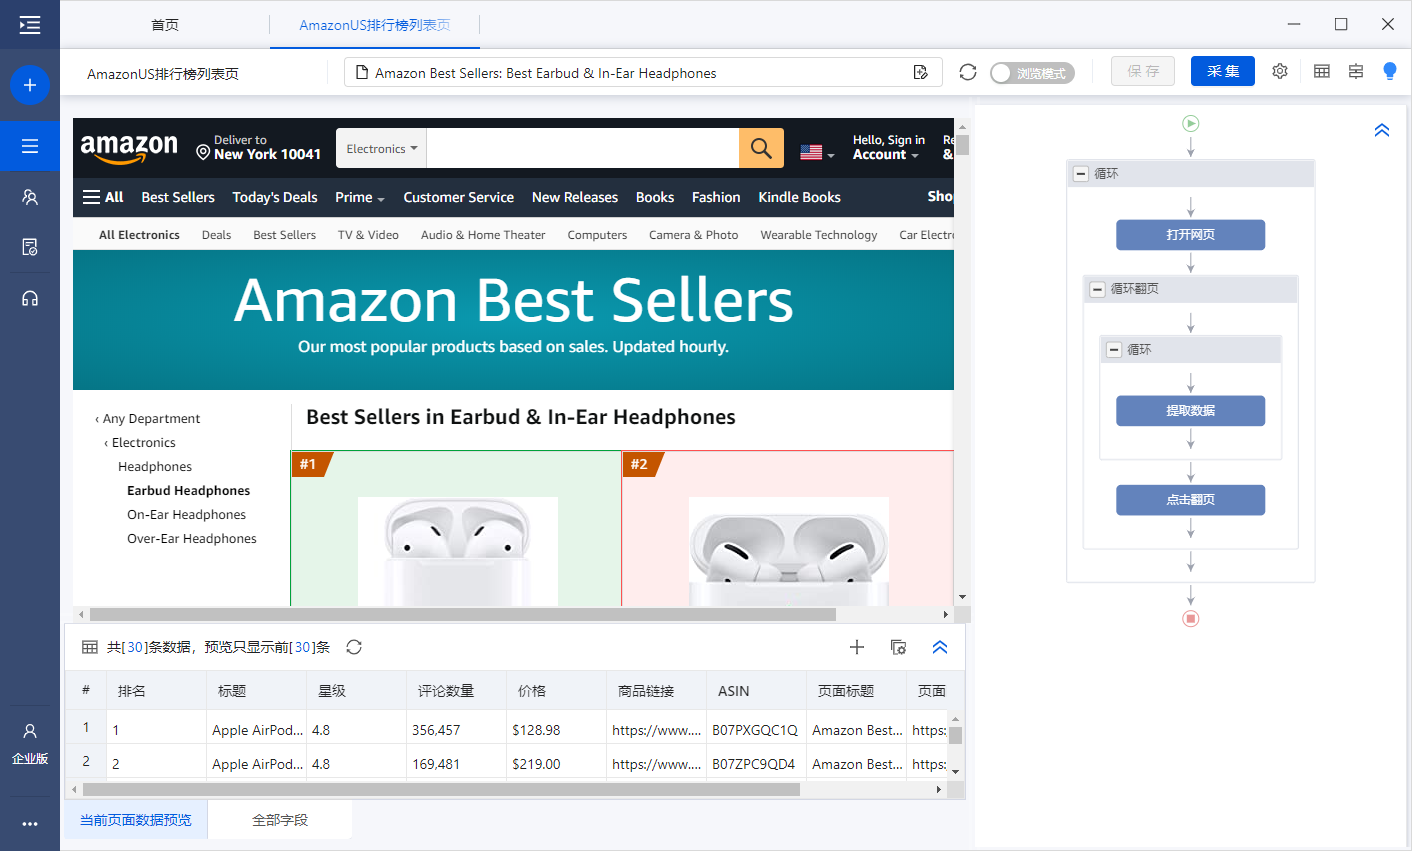Open the Electronics search category dropdown
This screenshot has height=851, width=1412.
pos(381,148)
